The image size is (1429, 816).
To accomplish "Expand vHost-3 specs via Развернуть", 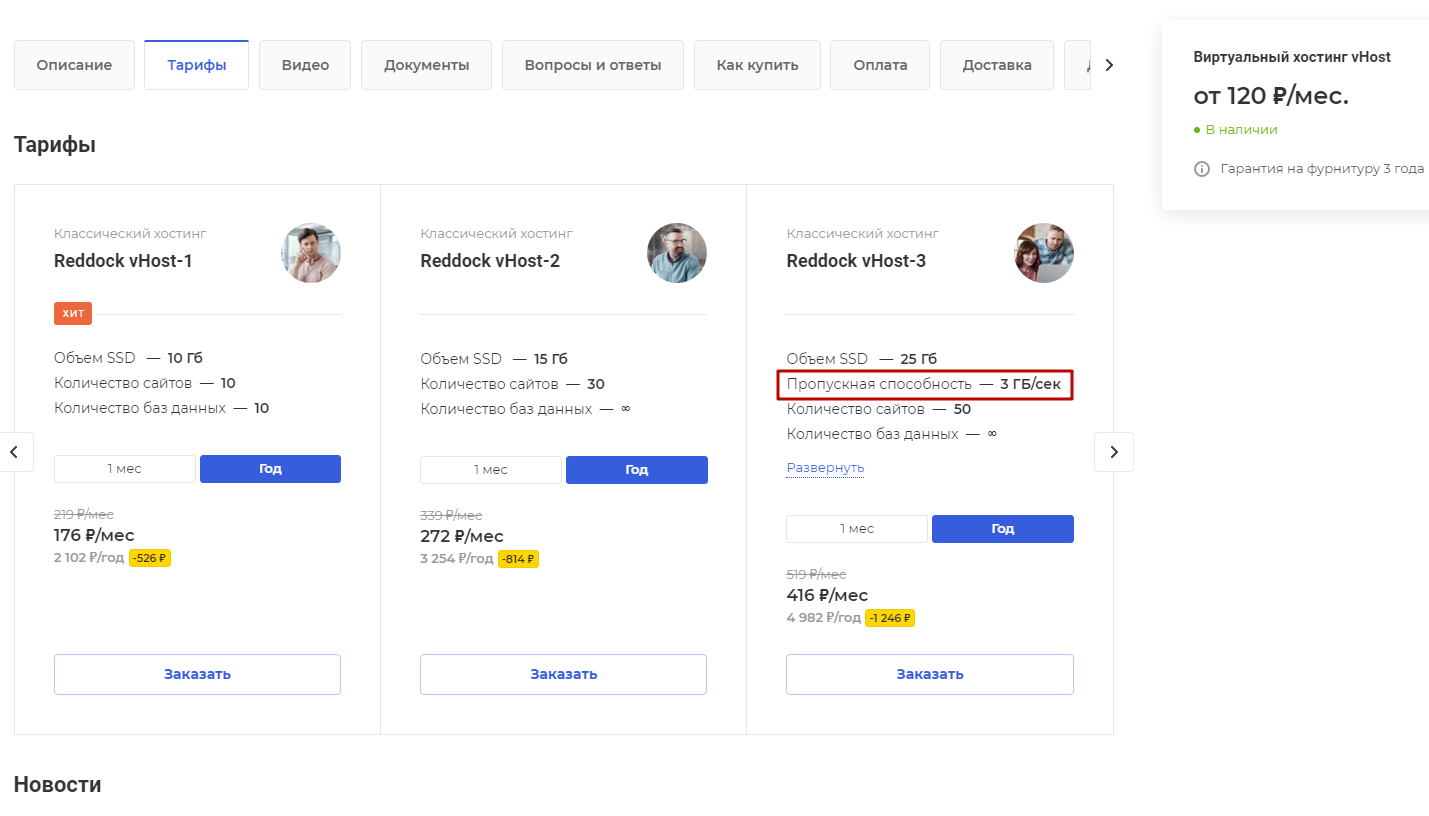I will [x=825, y=468].
